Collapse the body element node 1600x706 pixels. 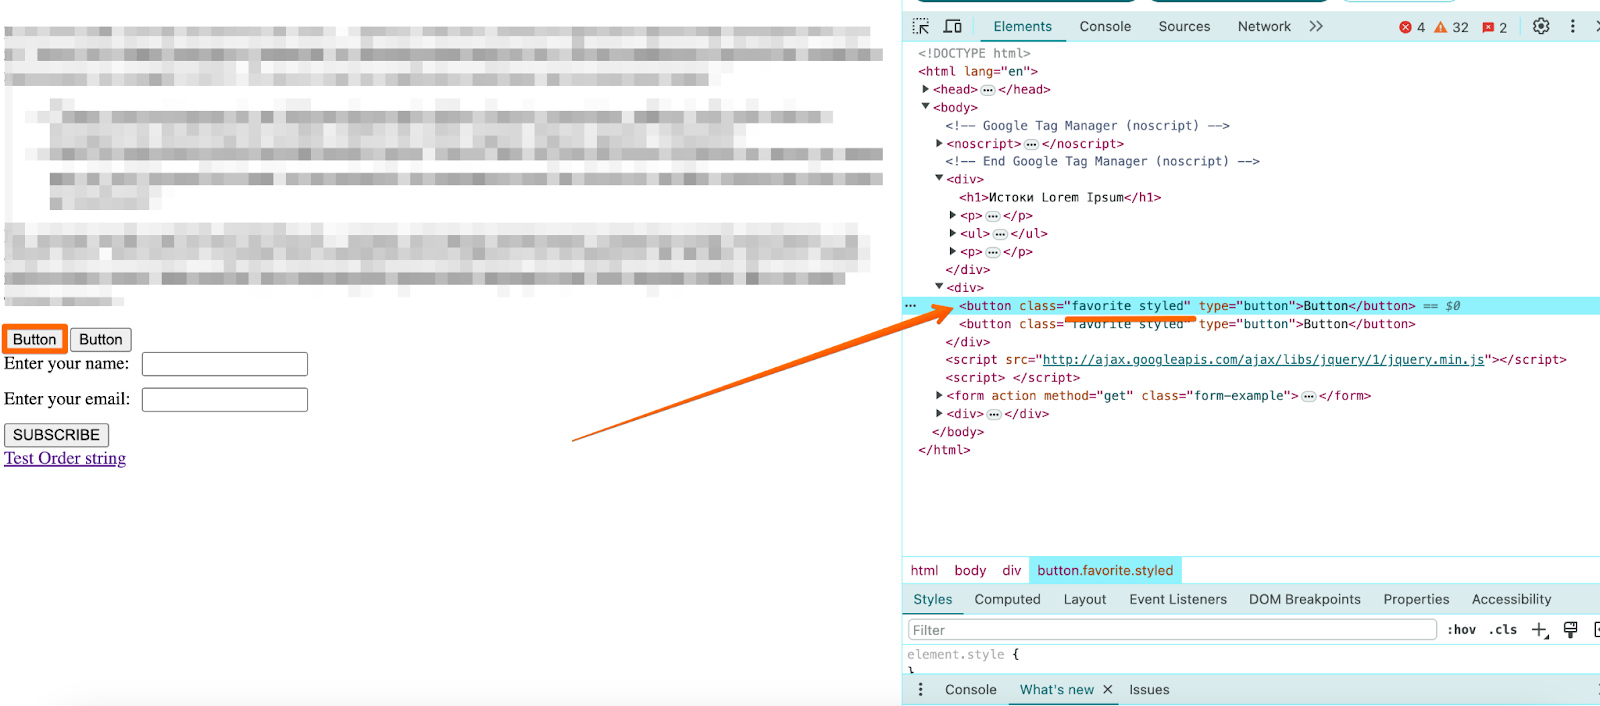tap(926, 106)
